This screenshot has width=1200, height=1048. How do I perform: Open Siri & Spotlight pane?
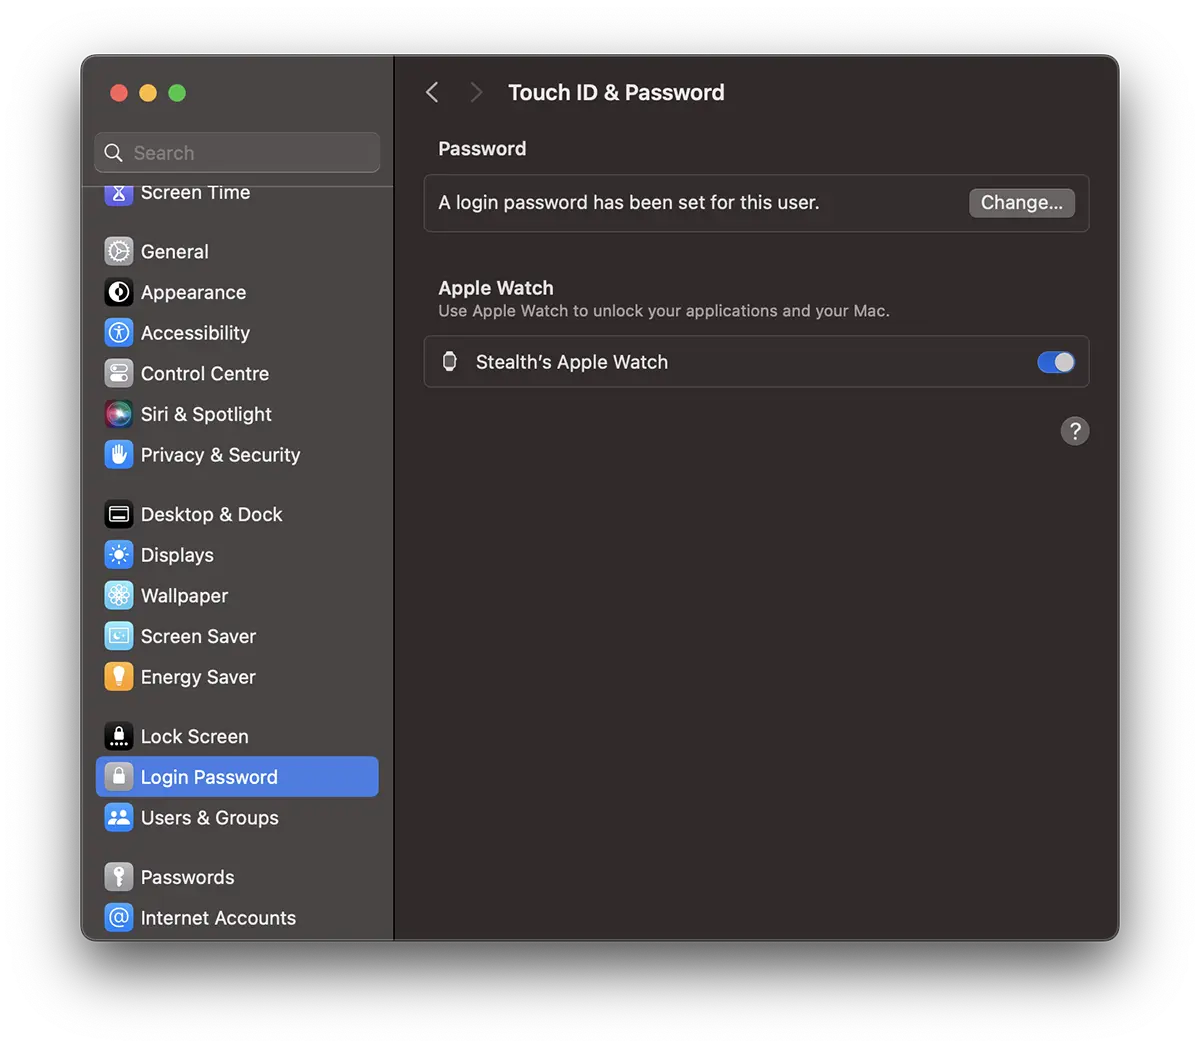click(237, 414)
